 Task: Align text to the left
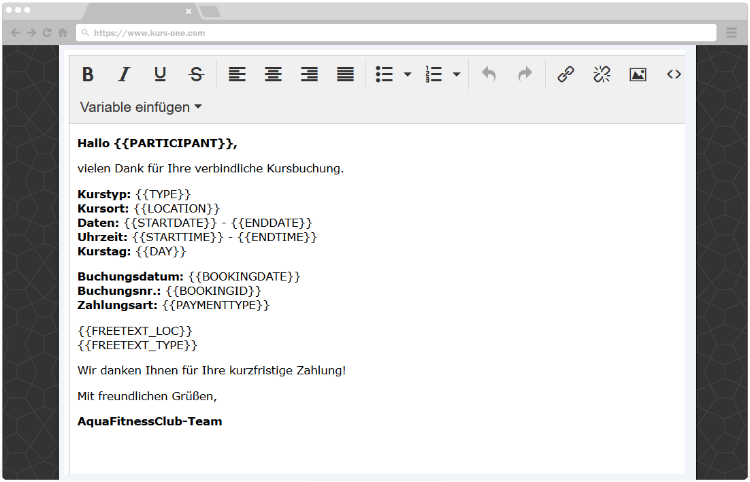[237, 75]
